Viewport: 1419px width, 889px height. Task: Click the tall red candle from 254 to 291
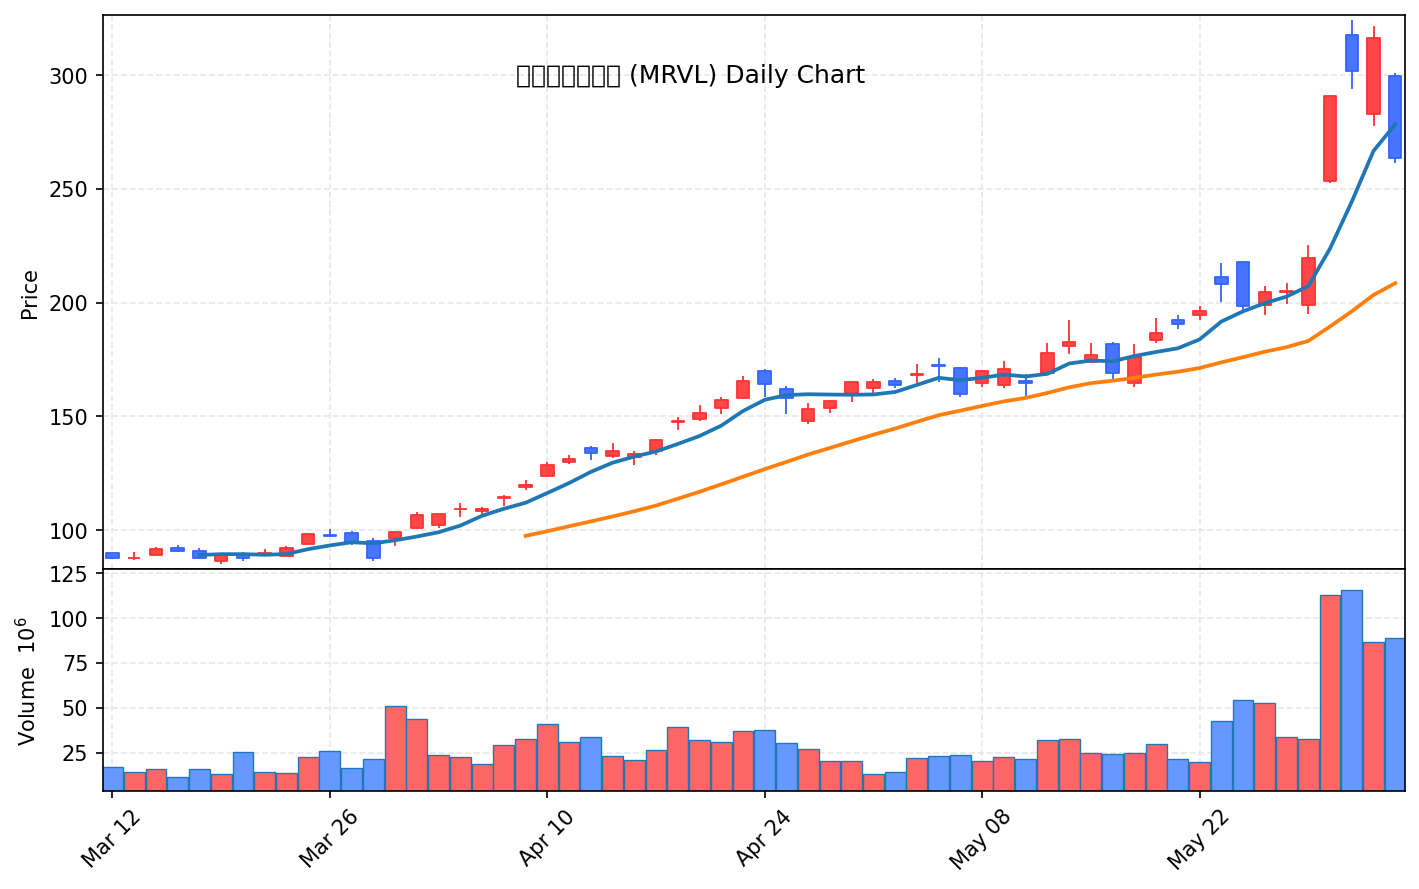1330,138
